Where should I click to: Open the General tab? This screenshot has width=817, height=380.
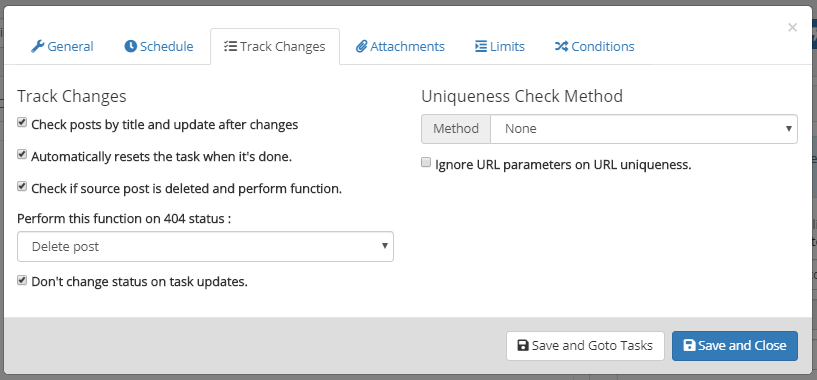(x=62, y=46)
